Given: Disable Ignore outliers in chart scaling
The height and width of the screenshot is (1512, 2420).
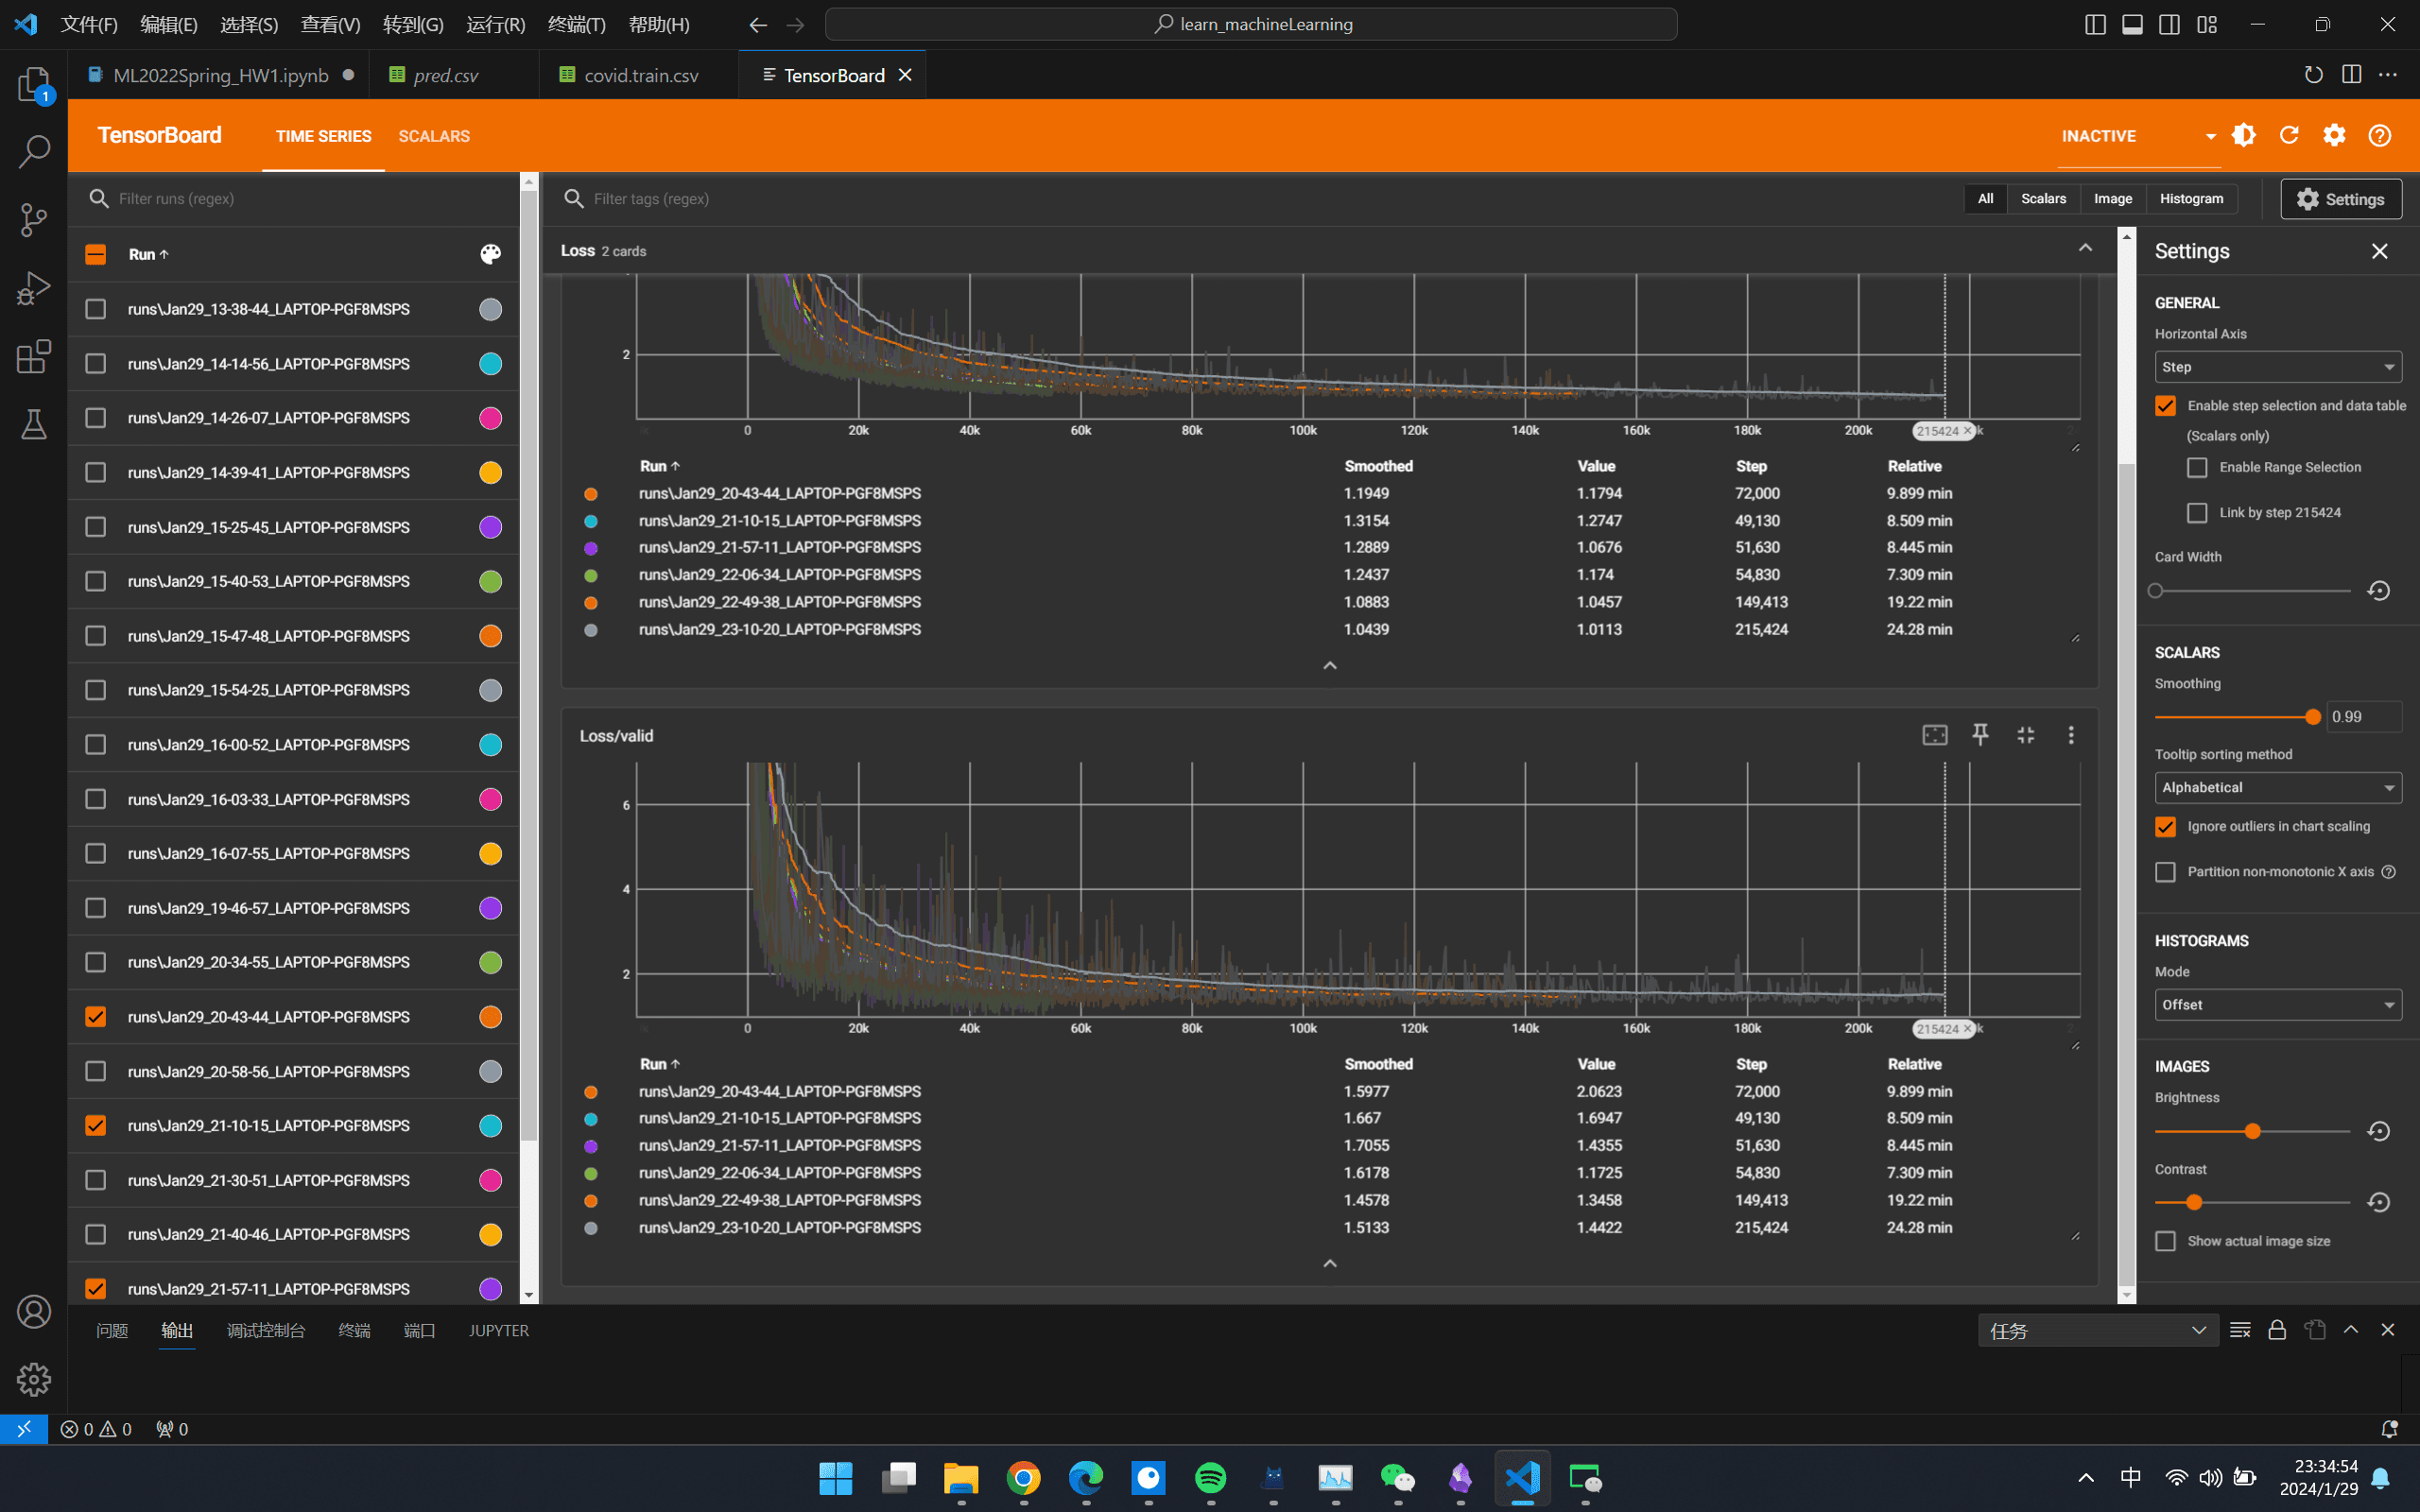Looking at the screenshot, I should tap(2166, 827).
